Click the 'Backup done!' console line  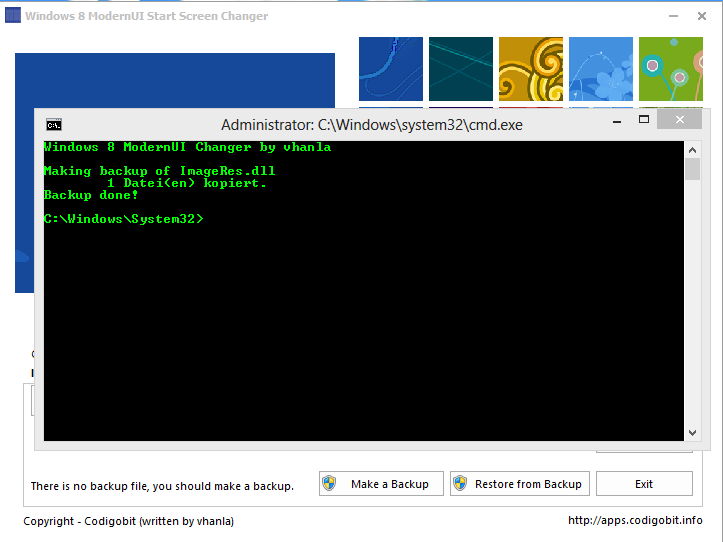click(x=91, y=195)
